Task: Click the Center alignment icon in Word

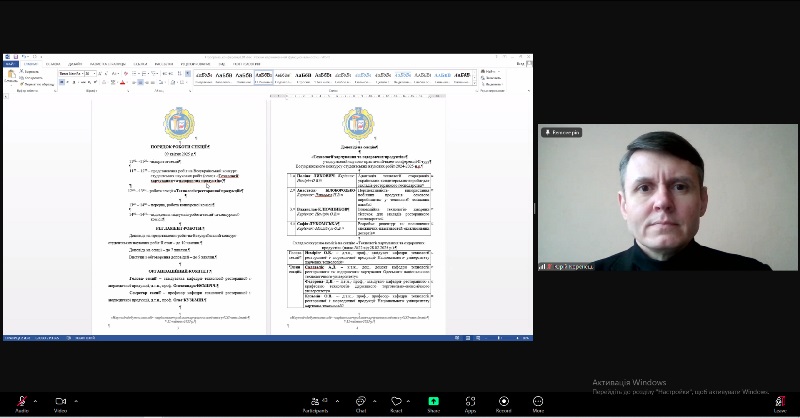Action: tap(140, 82)
